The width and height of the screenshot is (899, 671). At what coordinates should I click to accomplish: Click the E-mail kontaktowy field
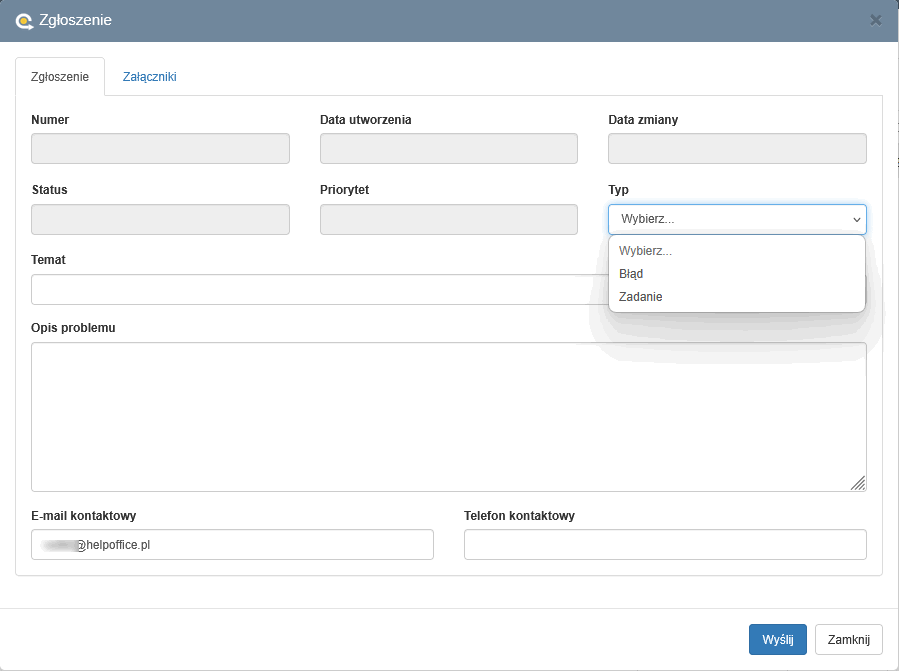(x=232, y=545)
